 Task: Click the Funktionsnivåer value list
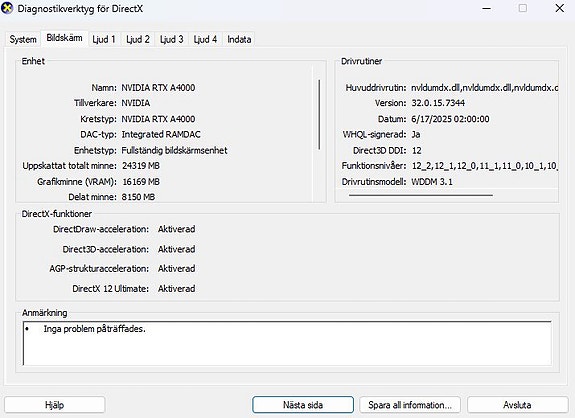[485, 166]
